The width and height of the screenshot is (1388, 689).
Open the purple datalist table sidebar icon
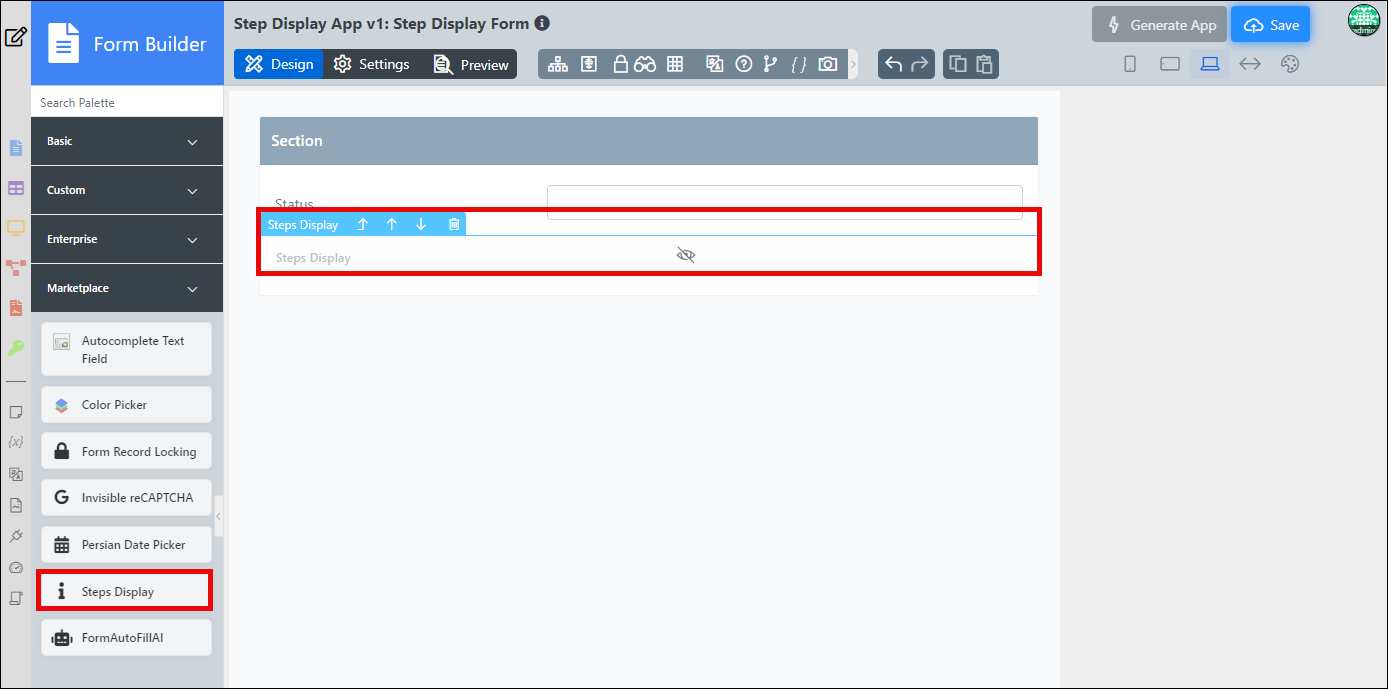click(x=15, y=188)
